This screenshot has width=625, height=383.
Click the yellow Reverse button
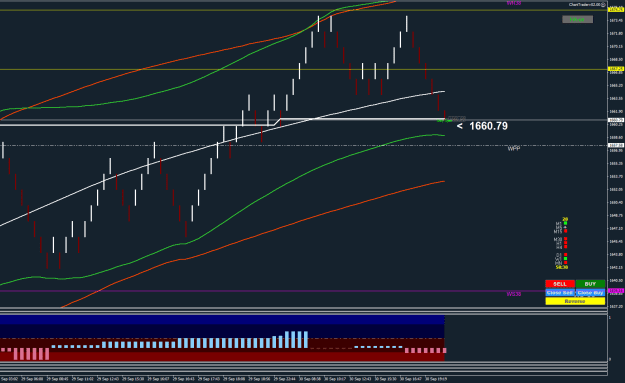click(x=575, y=301)
